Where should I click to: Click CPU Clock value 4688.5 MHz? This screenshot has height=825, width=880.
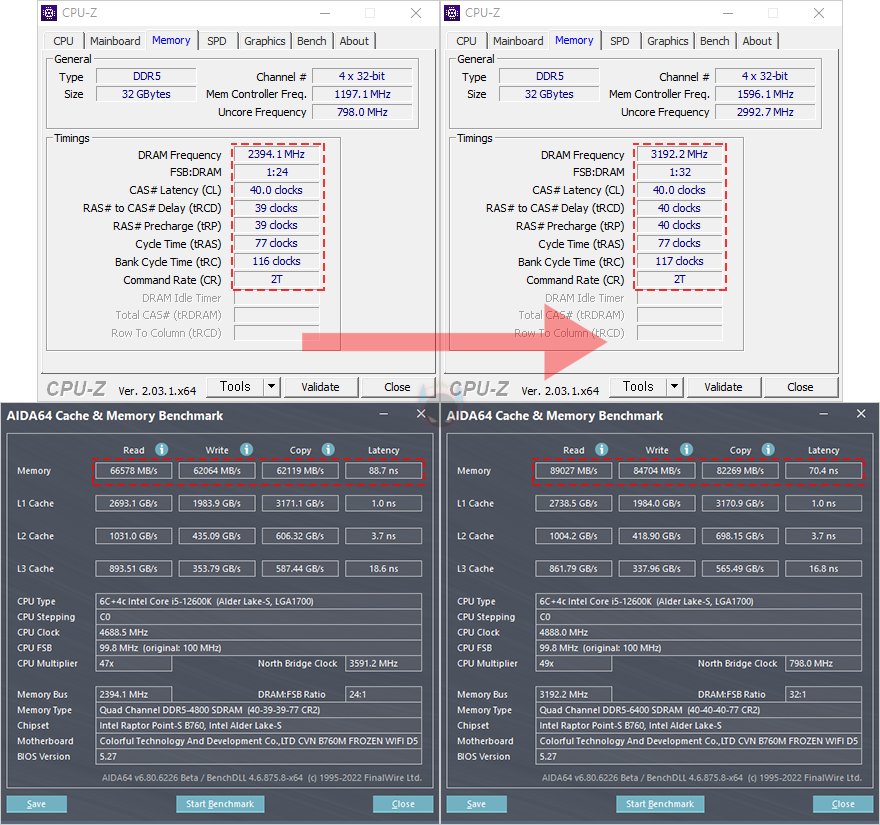pyautogui.click(x=258, y=632)
